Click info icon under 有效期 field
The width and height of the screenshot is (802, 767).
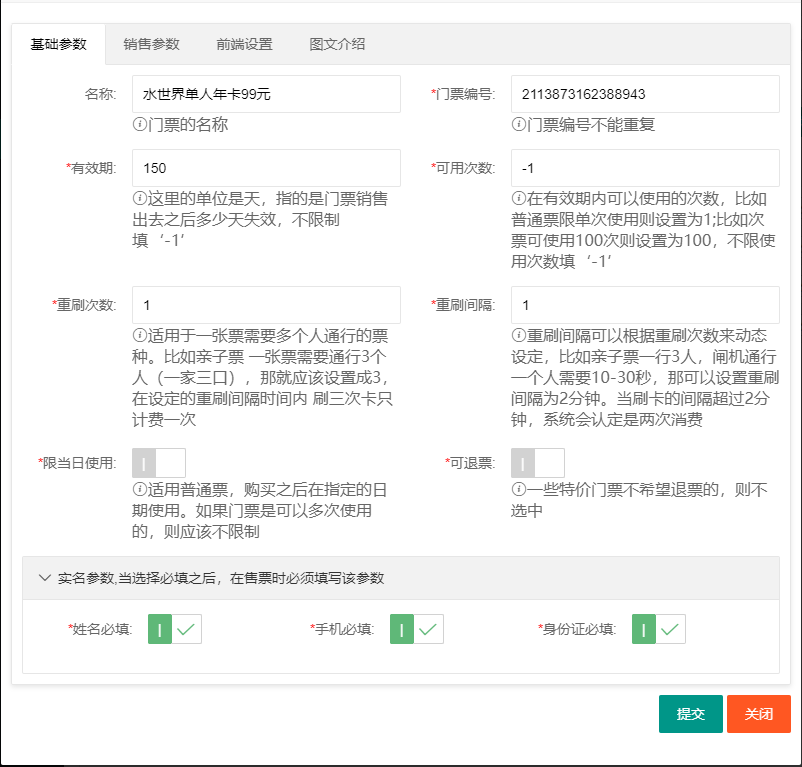[x=140, y=199]
